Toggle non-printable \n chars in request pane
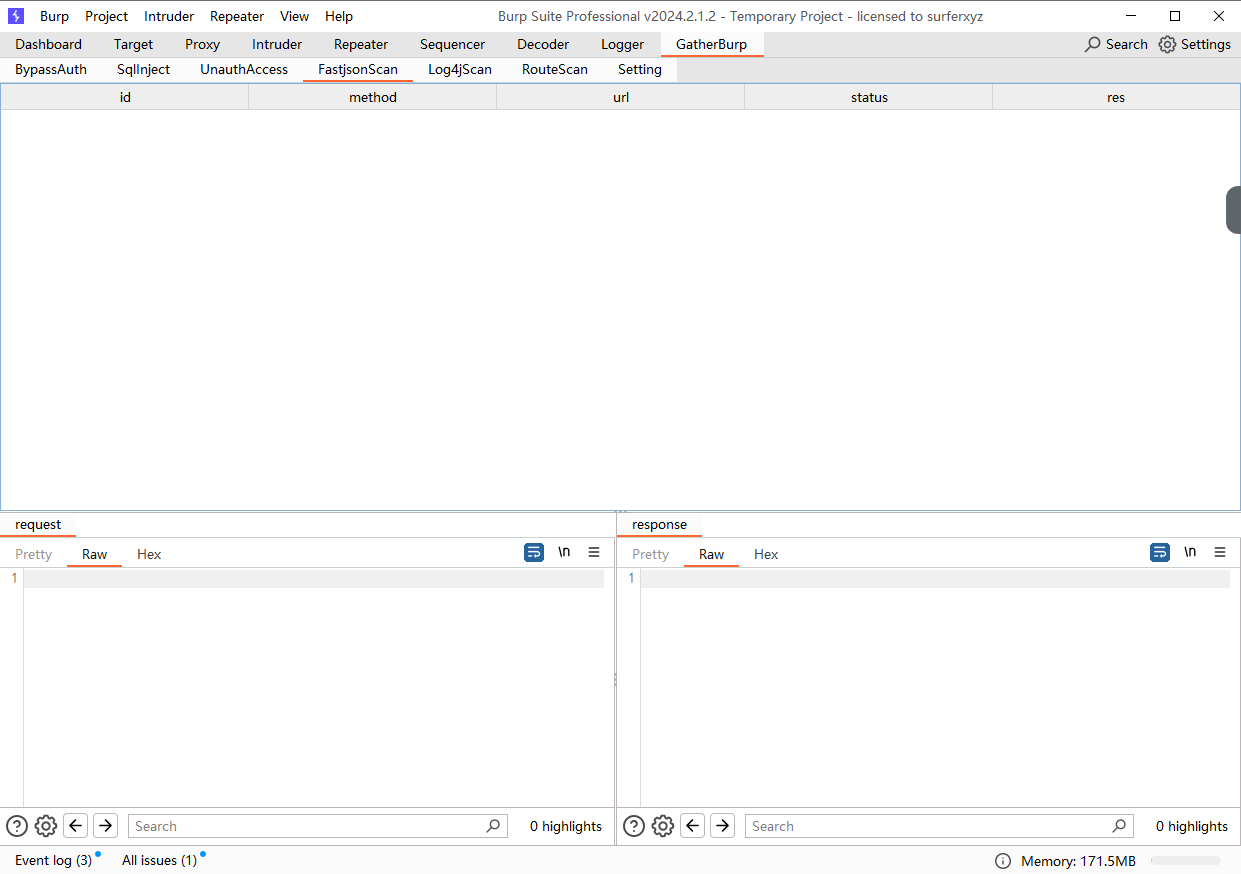Image resolution: width=1241 pixels, height=874 pixels. tap(564, 552)
